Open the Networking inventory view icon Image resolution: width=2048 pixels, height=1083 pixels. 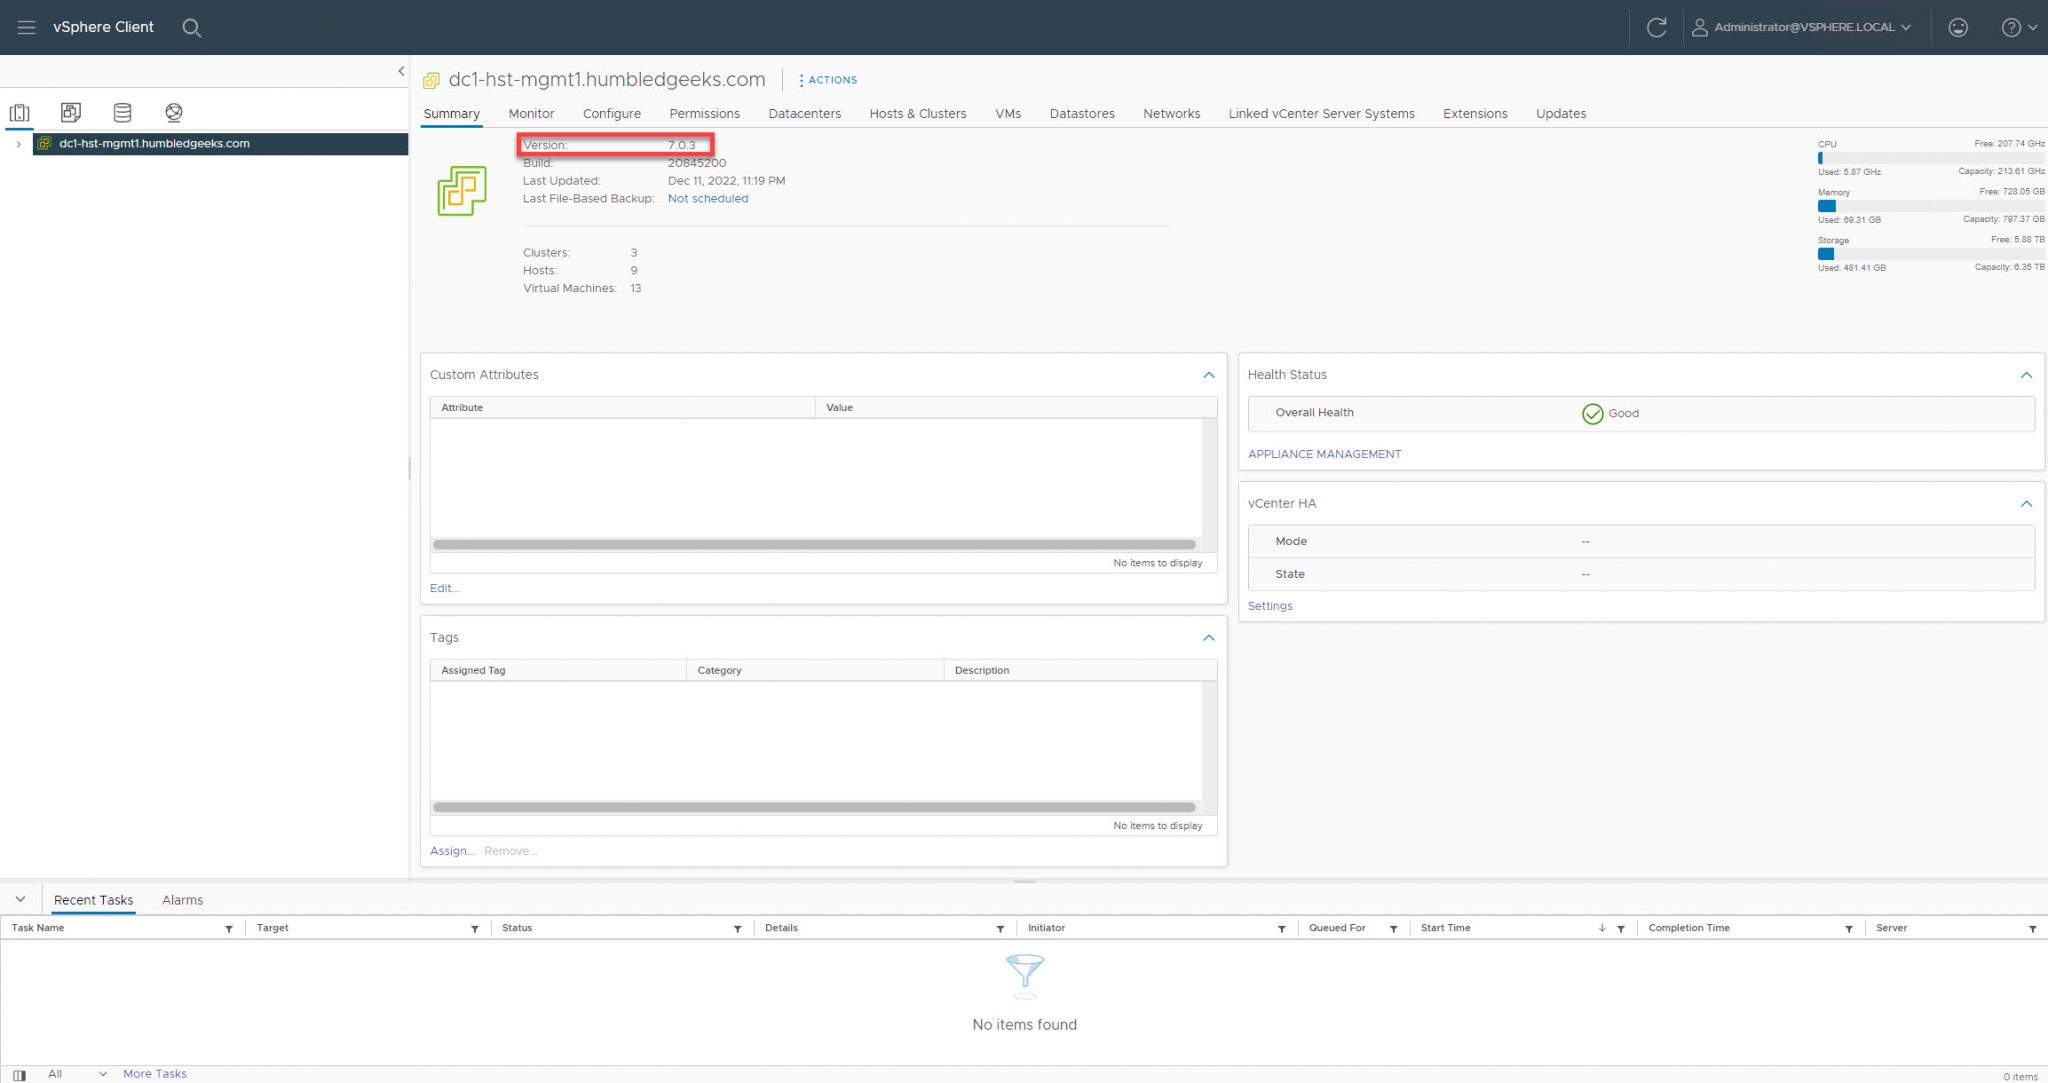174,112
